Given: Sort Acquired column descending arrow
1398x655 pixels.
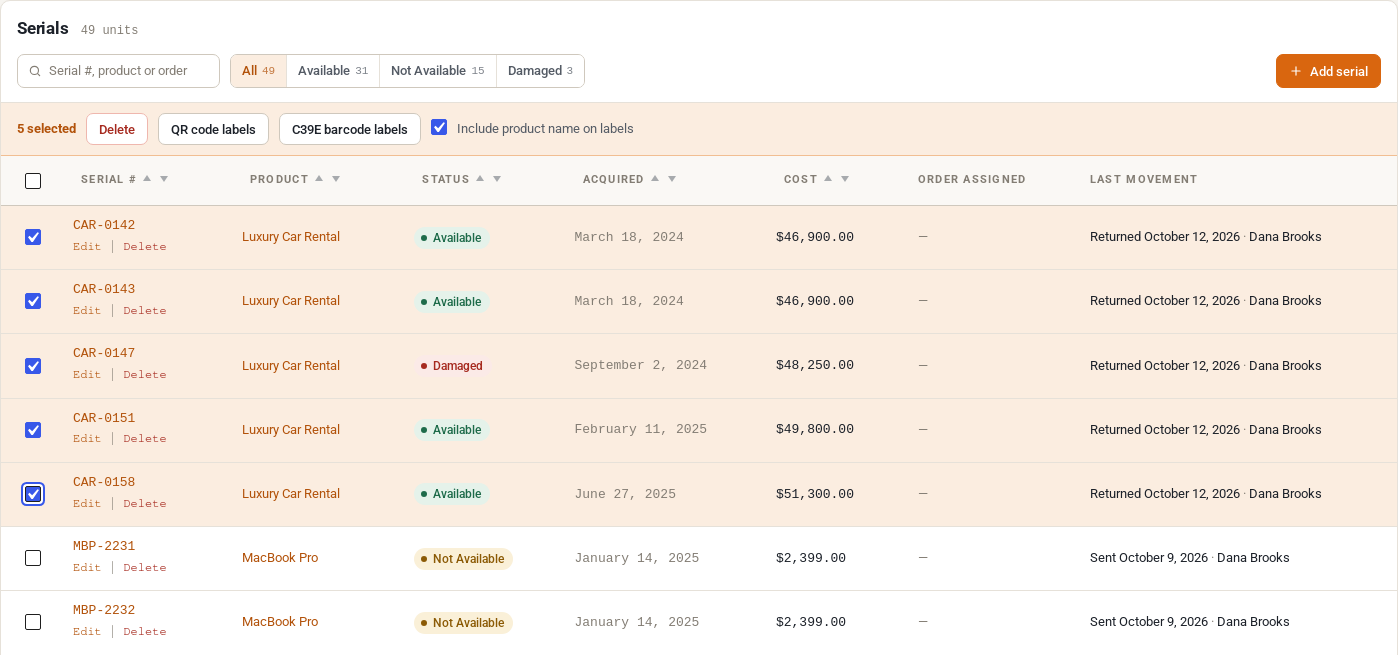Looking at the screenshot, I should [672, 179].
